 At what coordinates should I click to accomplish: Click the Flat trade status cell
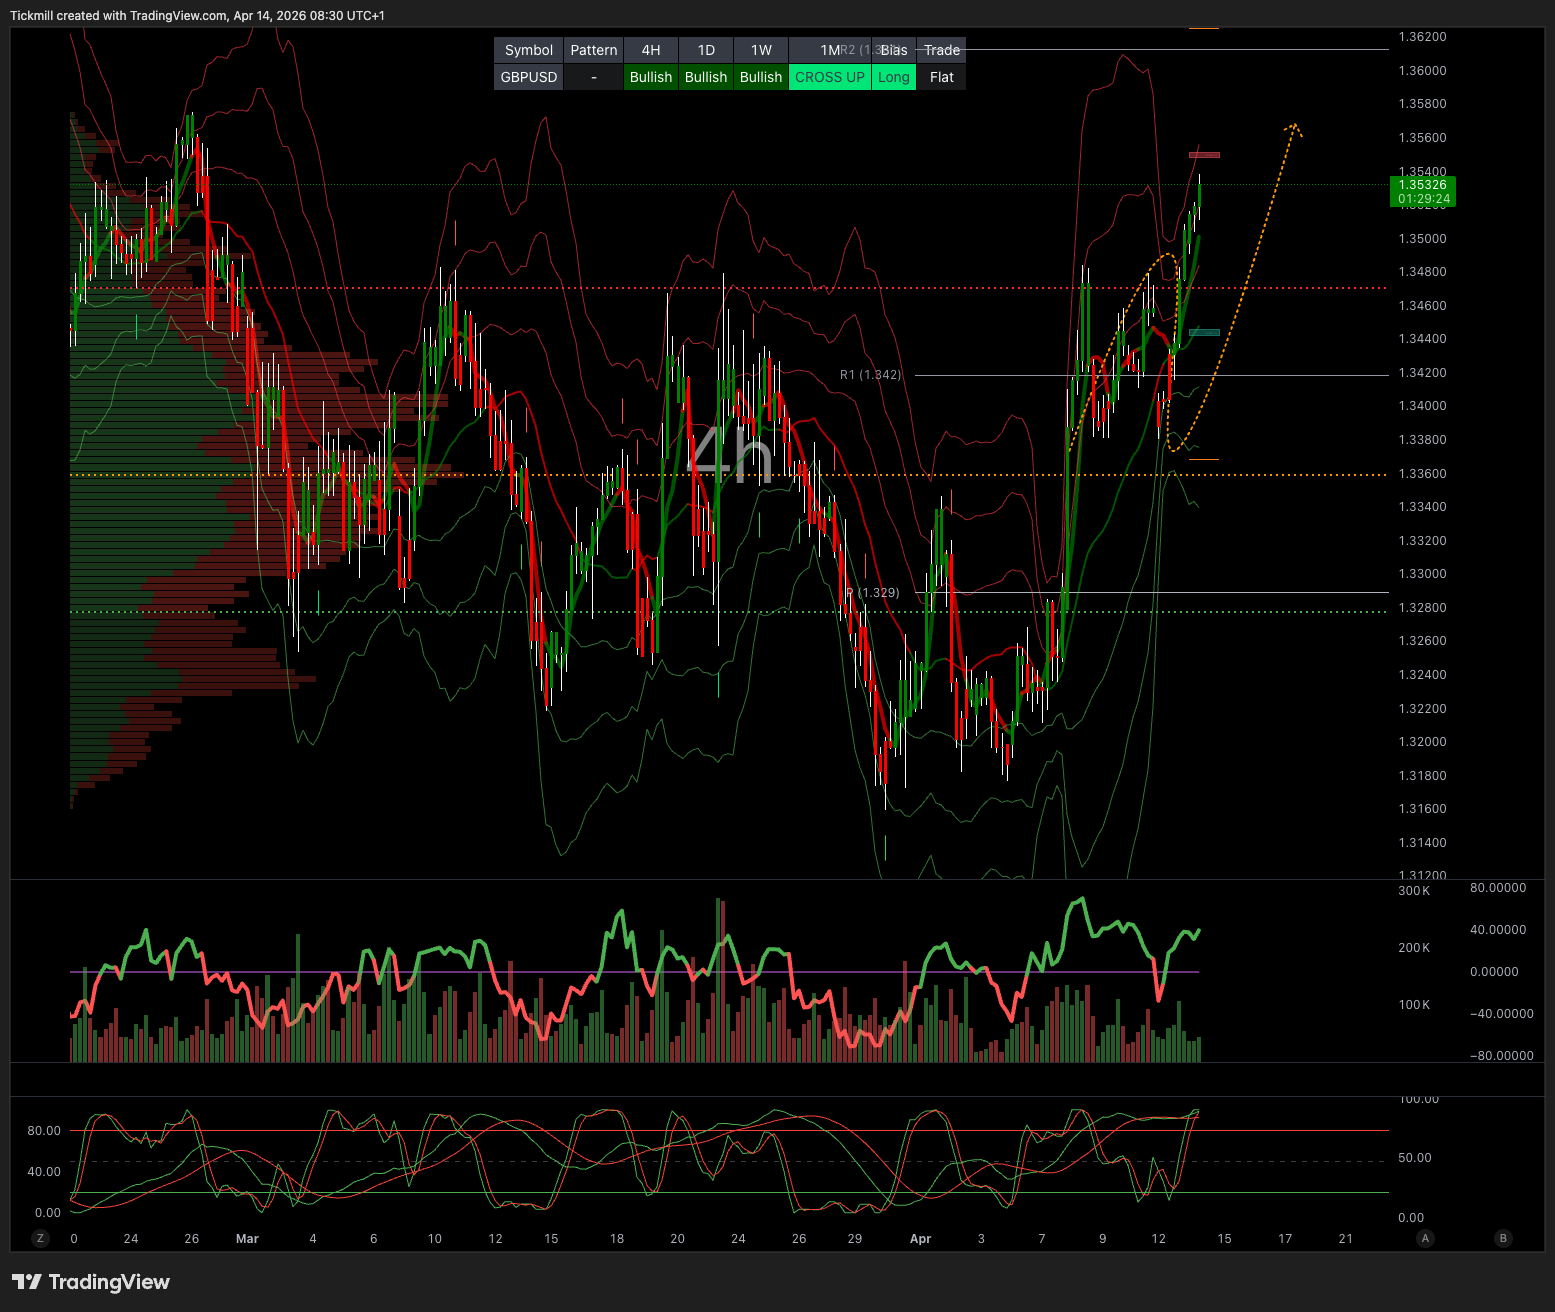tap(941, 77)
